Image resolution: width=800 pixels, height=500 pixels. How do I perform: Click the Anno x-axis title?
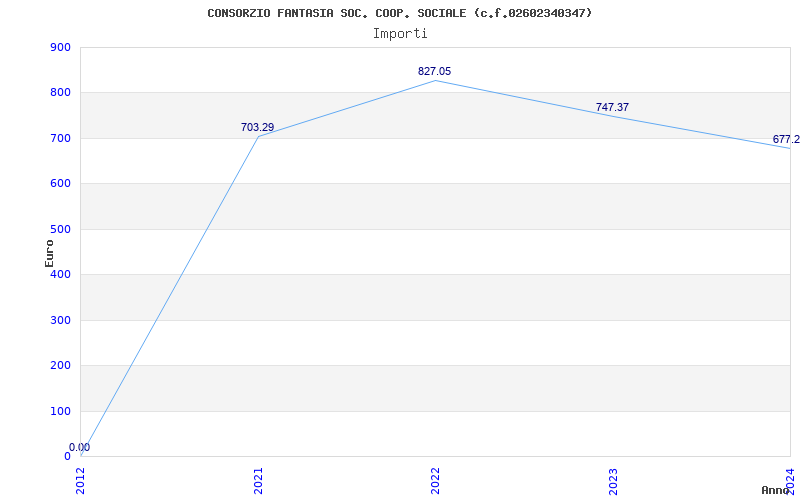[x=776, y=490]
